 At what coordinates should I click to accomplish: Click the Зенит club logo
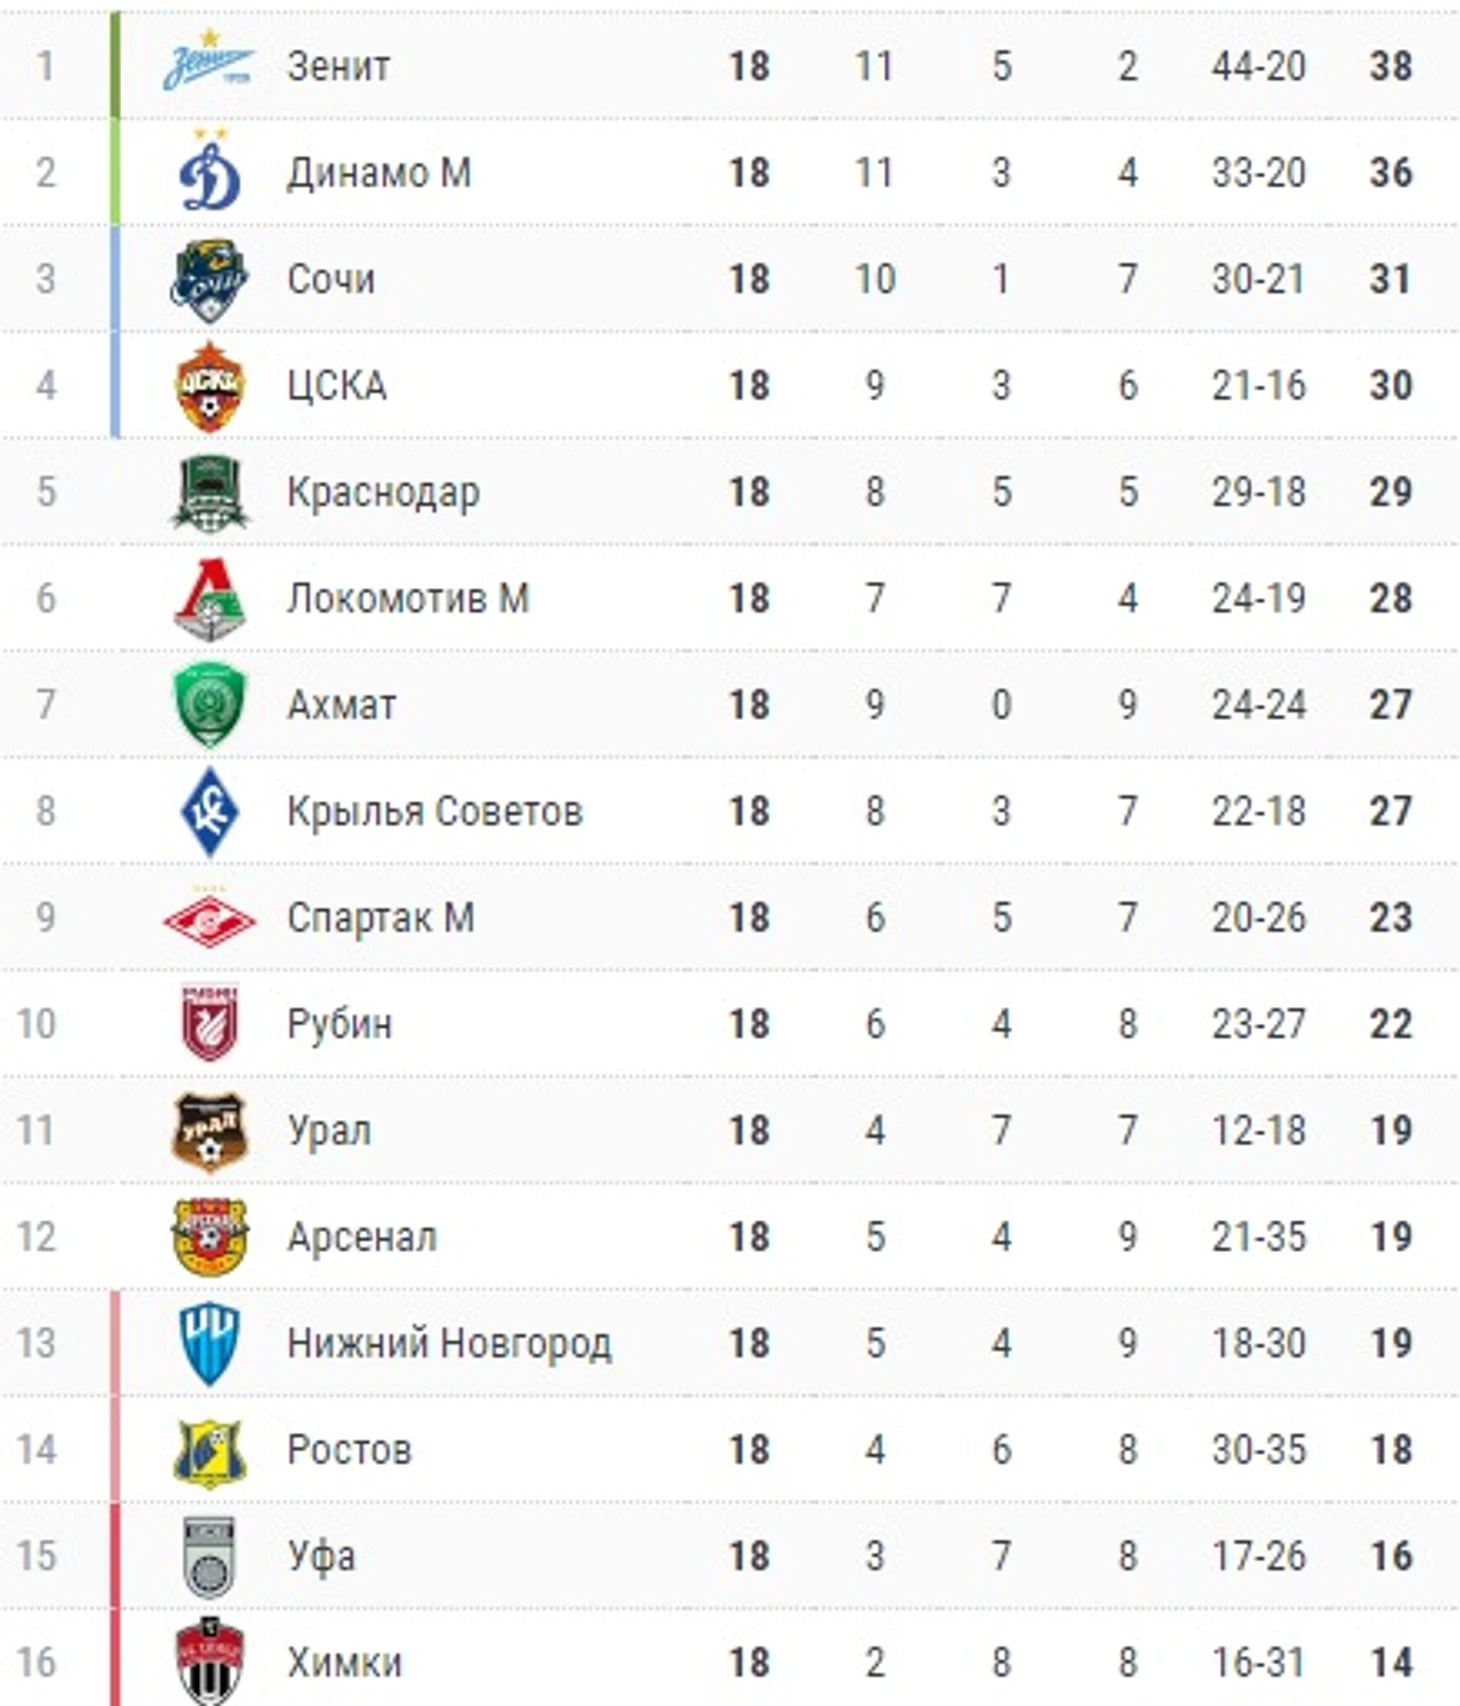coord(209,62)
